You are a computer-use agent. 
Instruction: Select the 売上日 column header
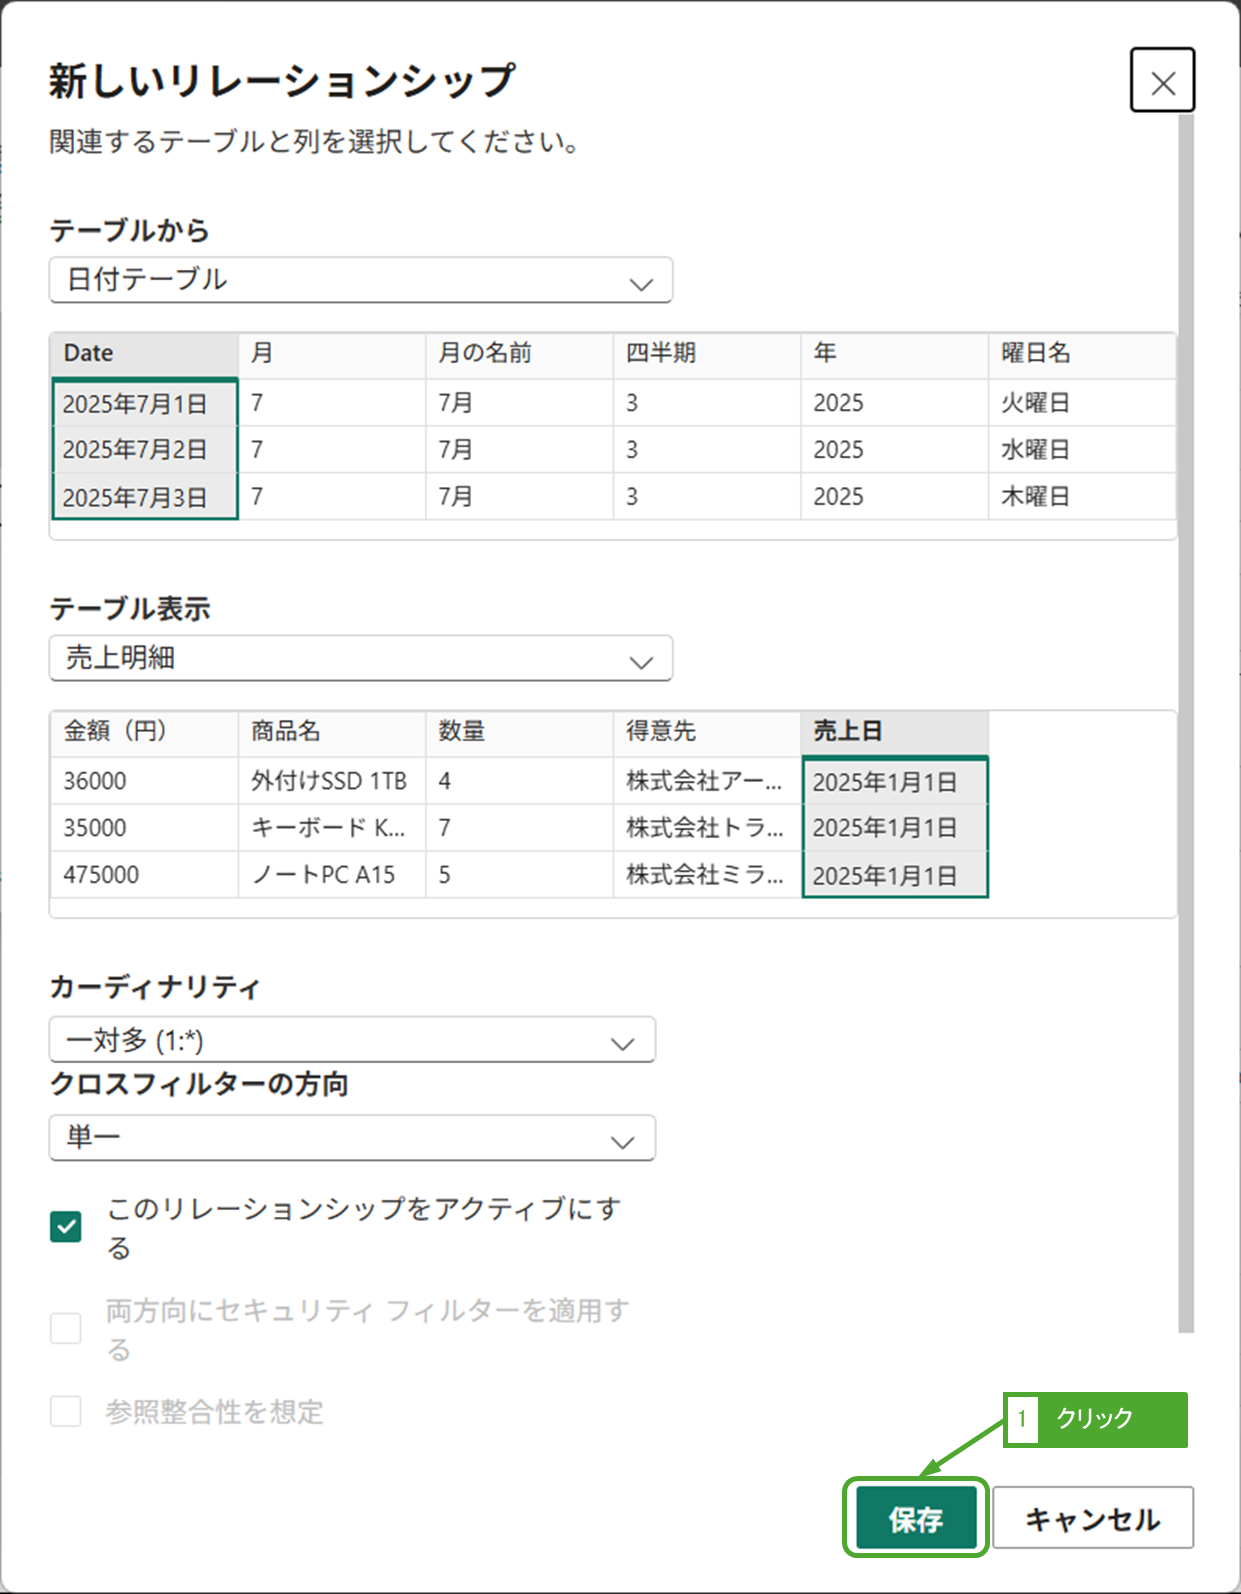point(894,732)
